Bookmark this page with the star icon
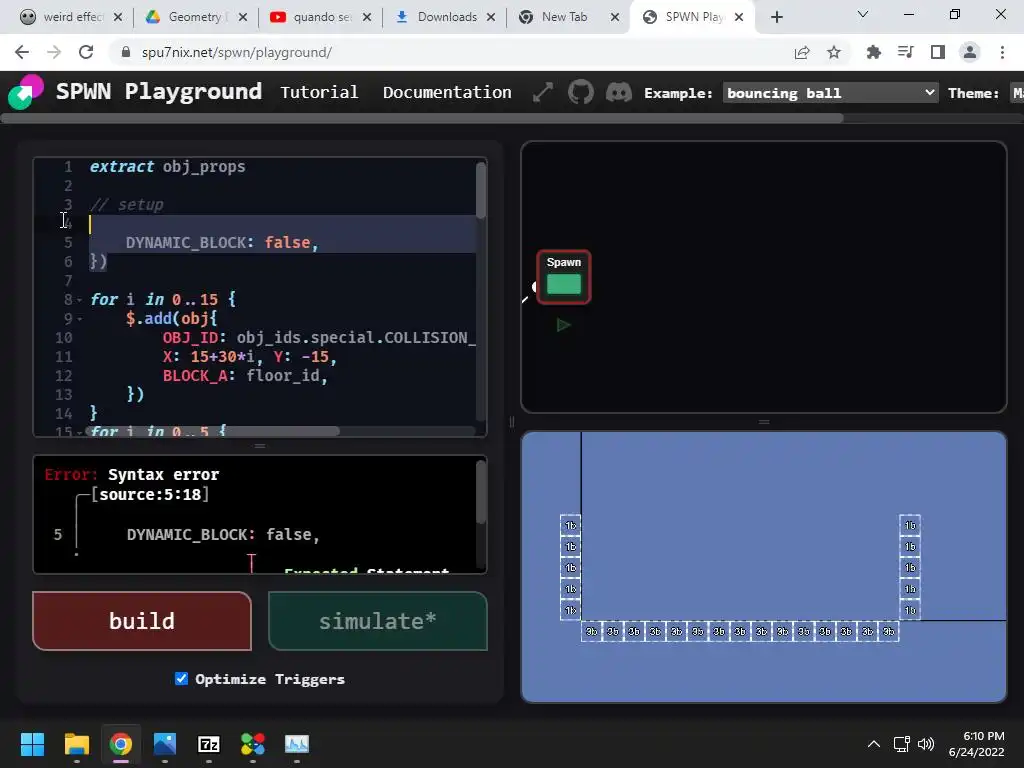Image resolution: width=1024 pixels, height=768 pixels. (834, 52)
